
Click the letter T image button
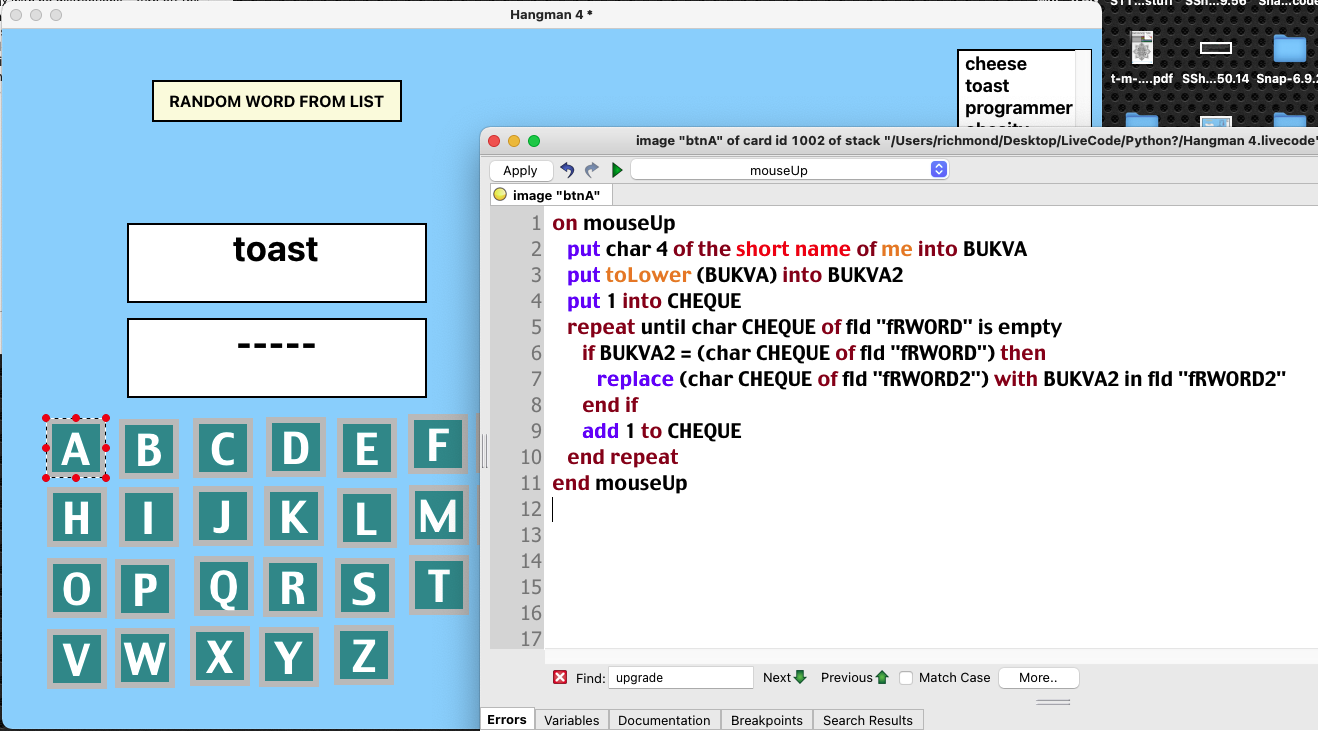click(439, 586)
